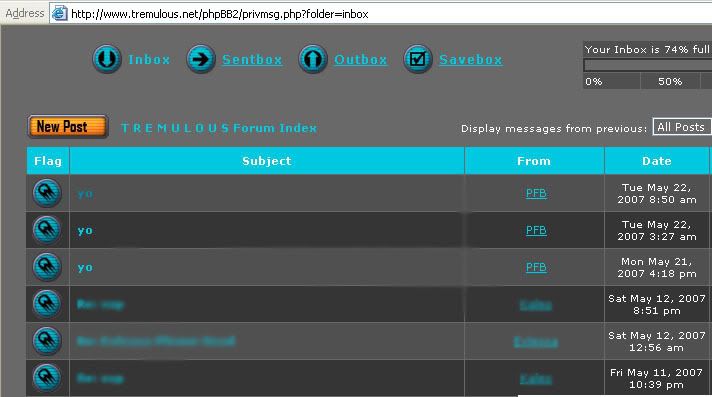Open 'yo' message from 3:27 am
This screenshot has width=712, height=397.
pyautogui.click(x=85, y=231)
